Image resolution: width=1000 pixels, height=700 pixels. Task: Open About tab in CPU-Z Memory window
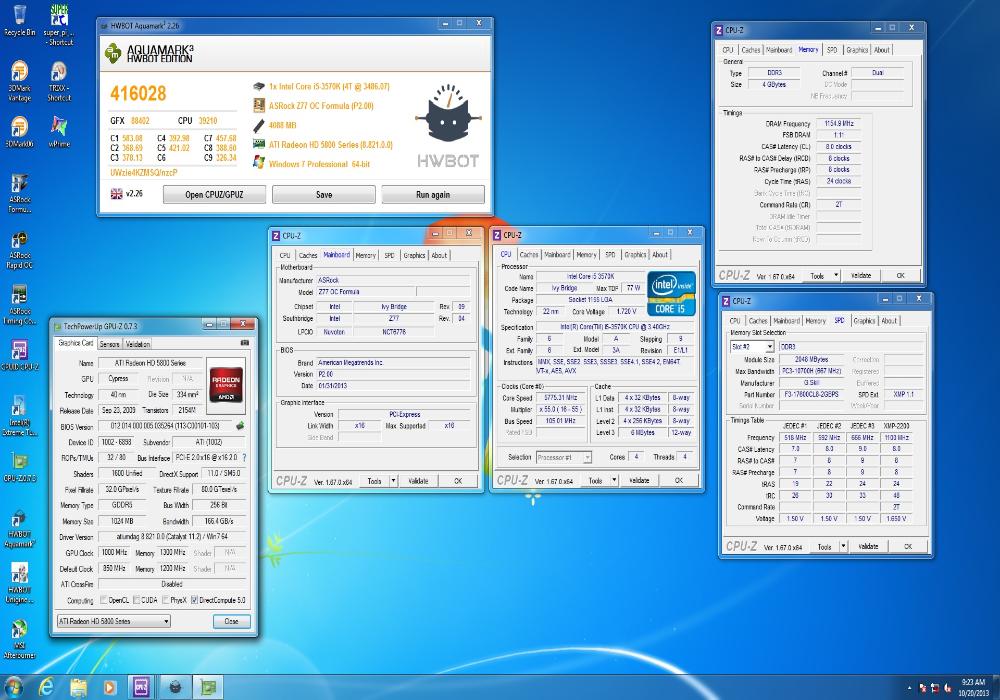tap(881, 50)
